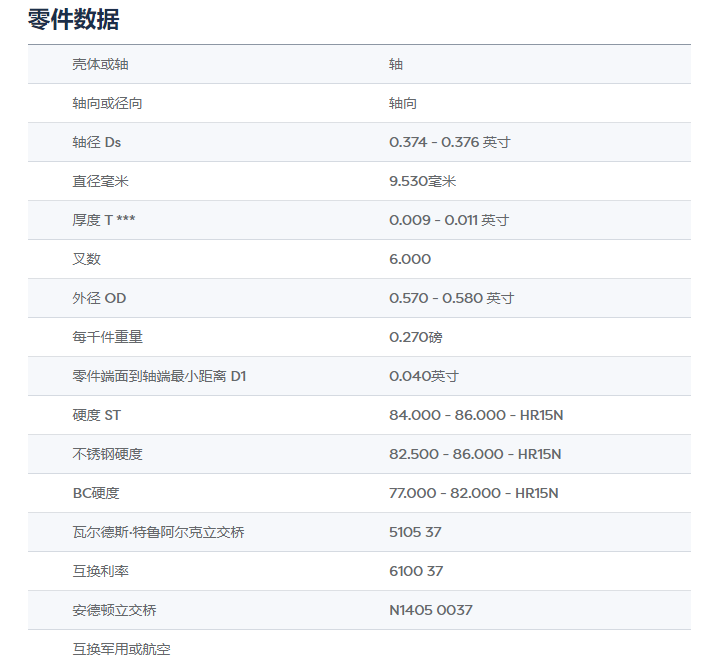Click the cross reference number 5105 37
Screen dimensions: 710x655
point(415,532)
